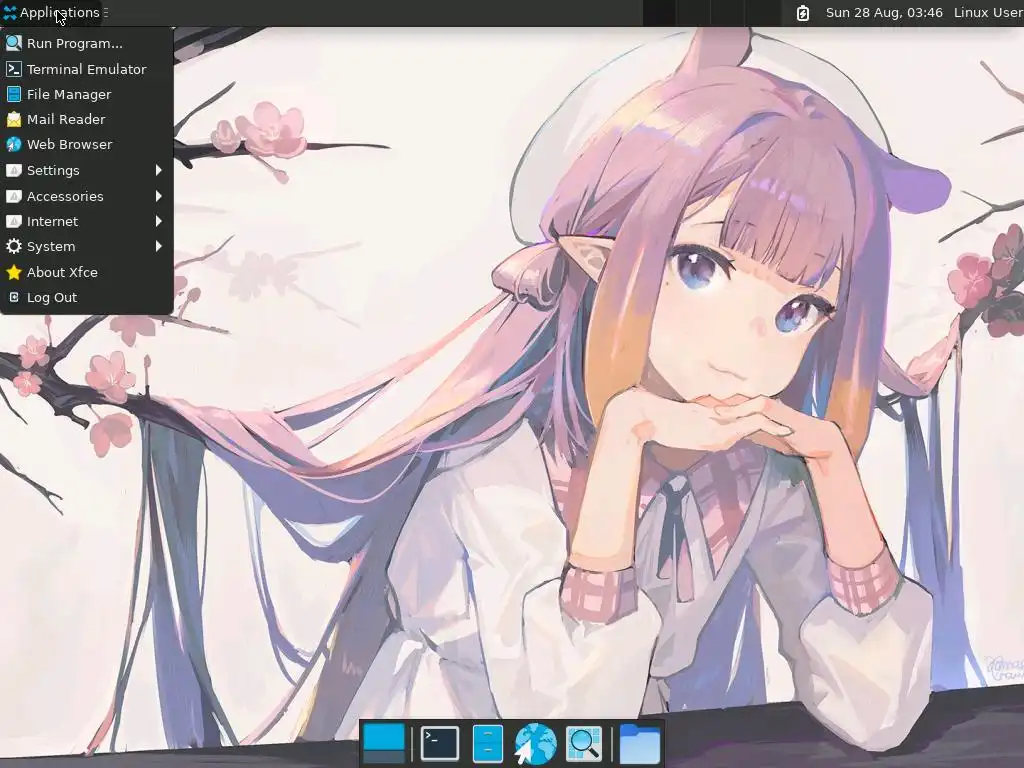Launch web browser globe in dock

pos(536,743)
